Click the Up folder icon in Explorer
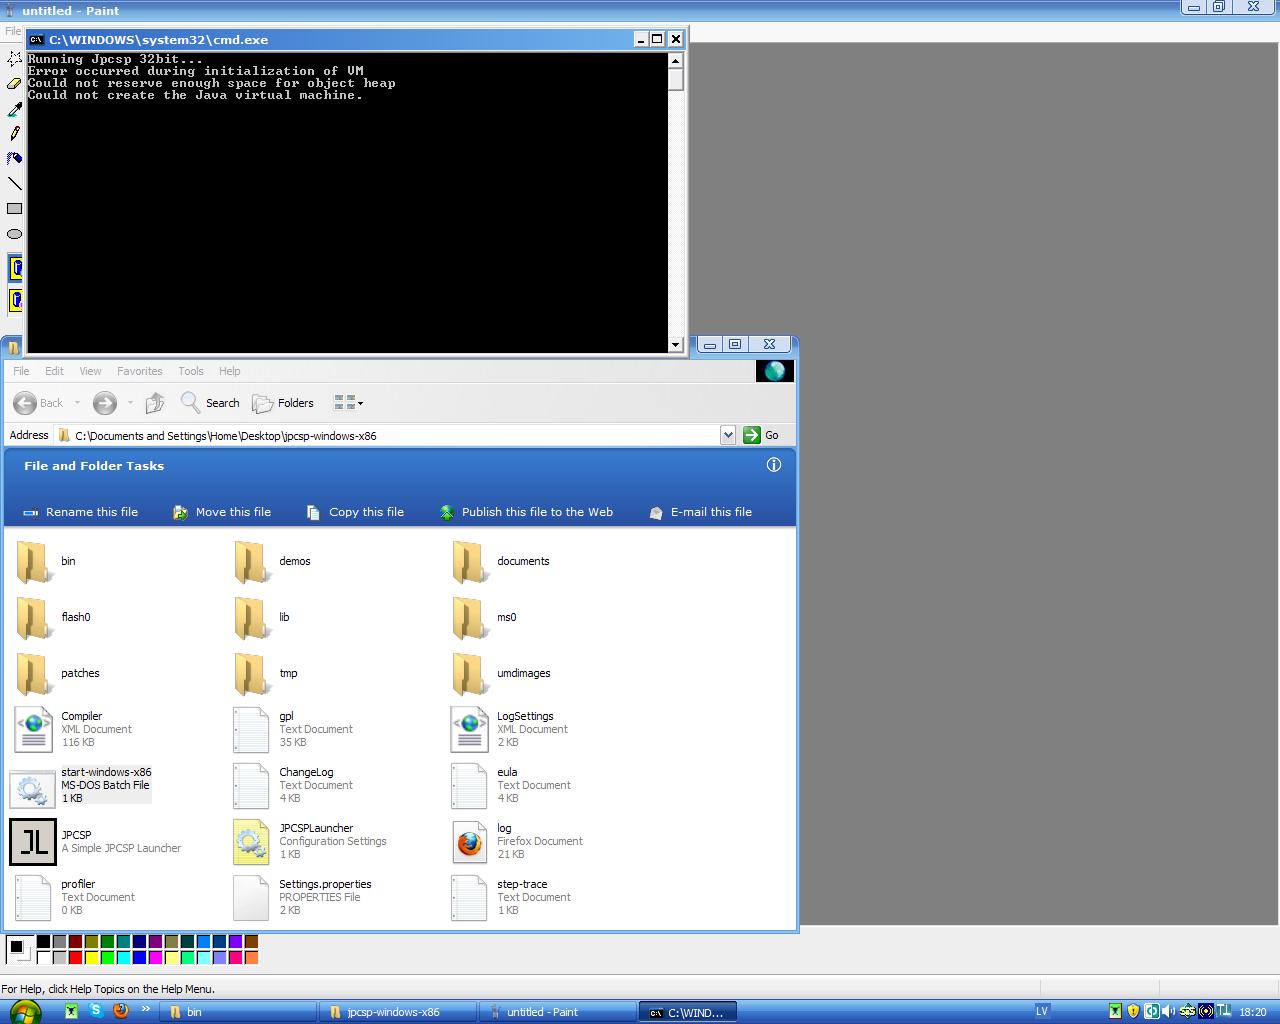The height and width of the screenshot is (1024, 1280). 154,403
